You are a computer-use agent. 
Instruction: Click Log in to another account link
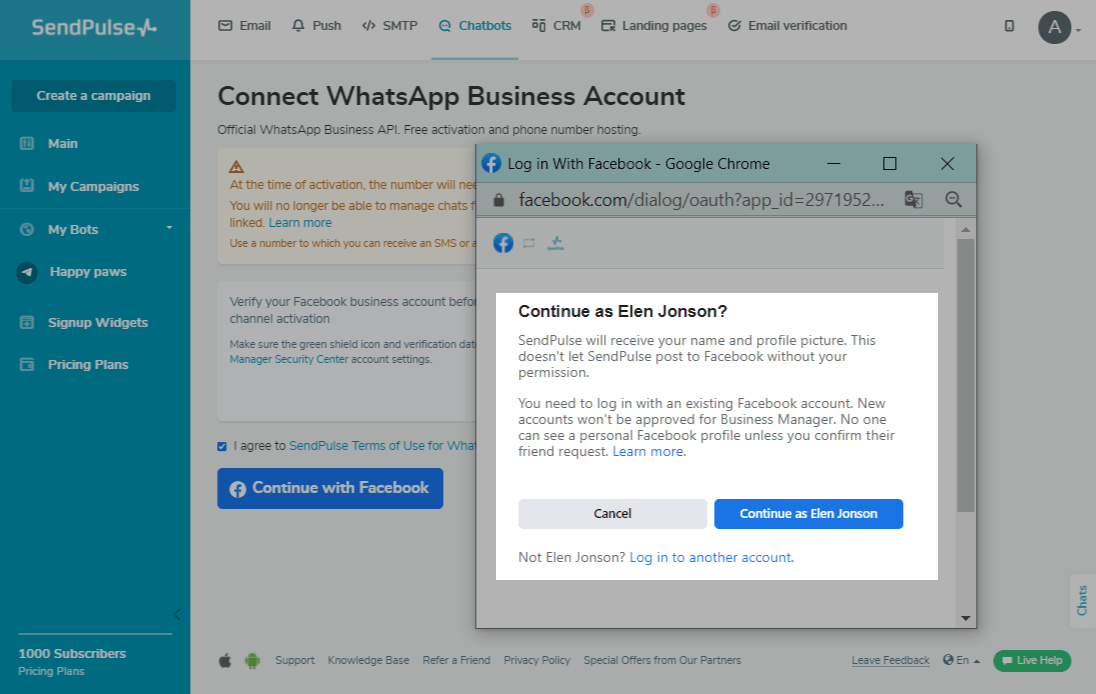711,557
